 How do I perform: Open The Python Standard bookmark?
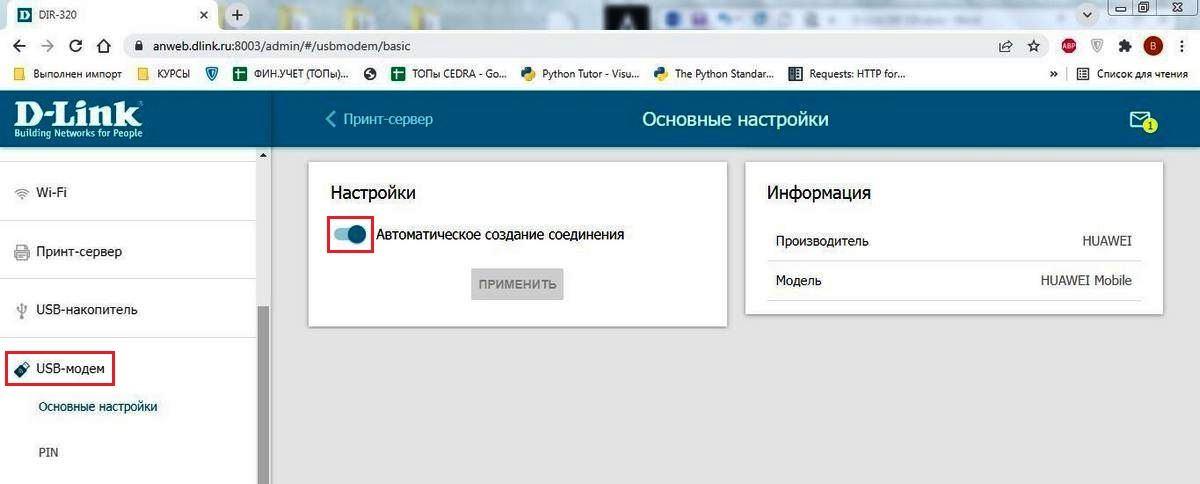click(x=713, y=73)
